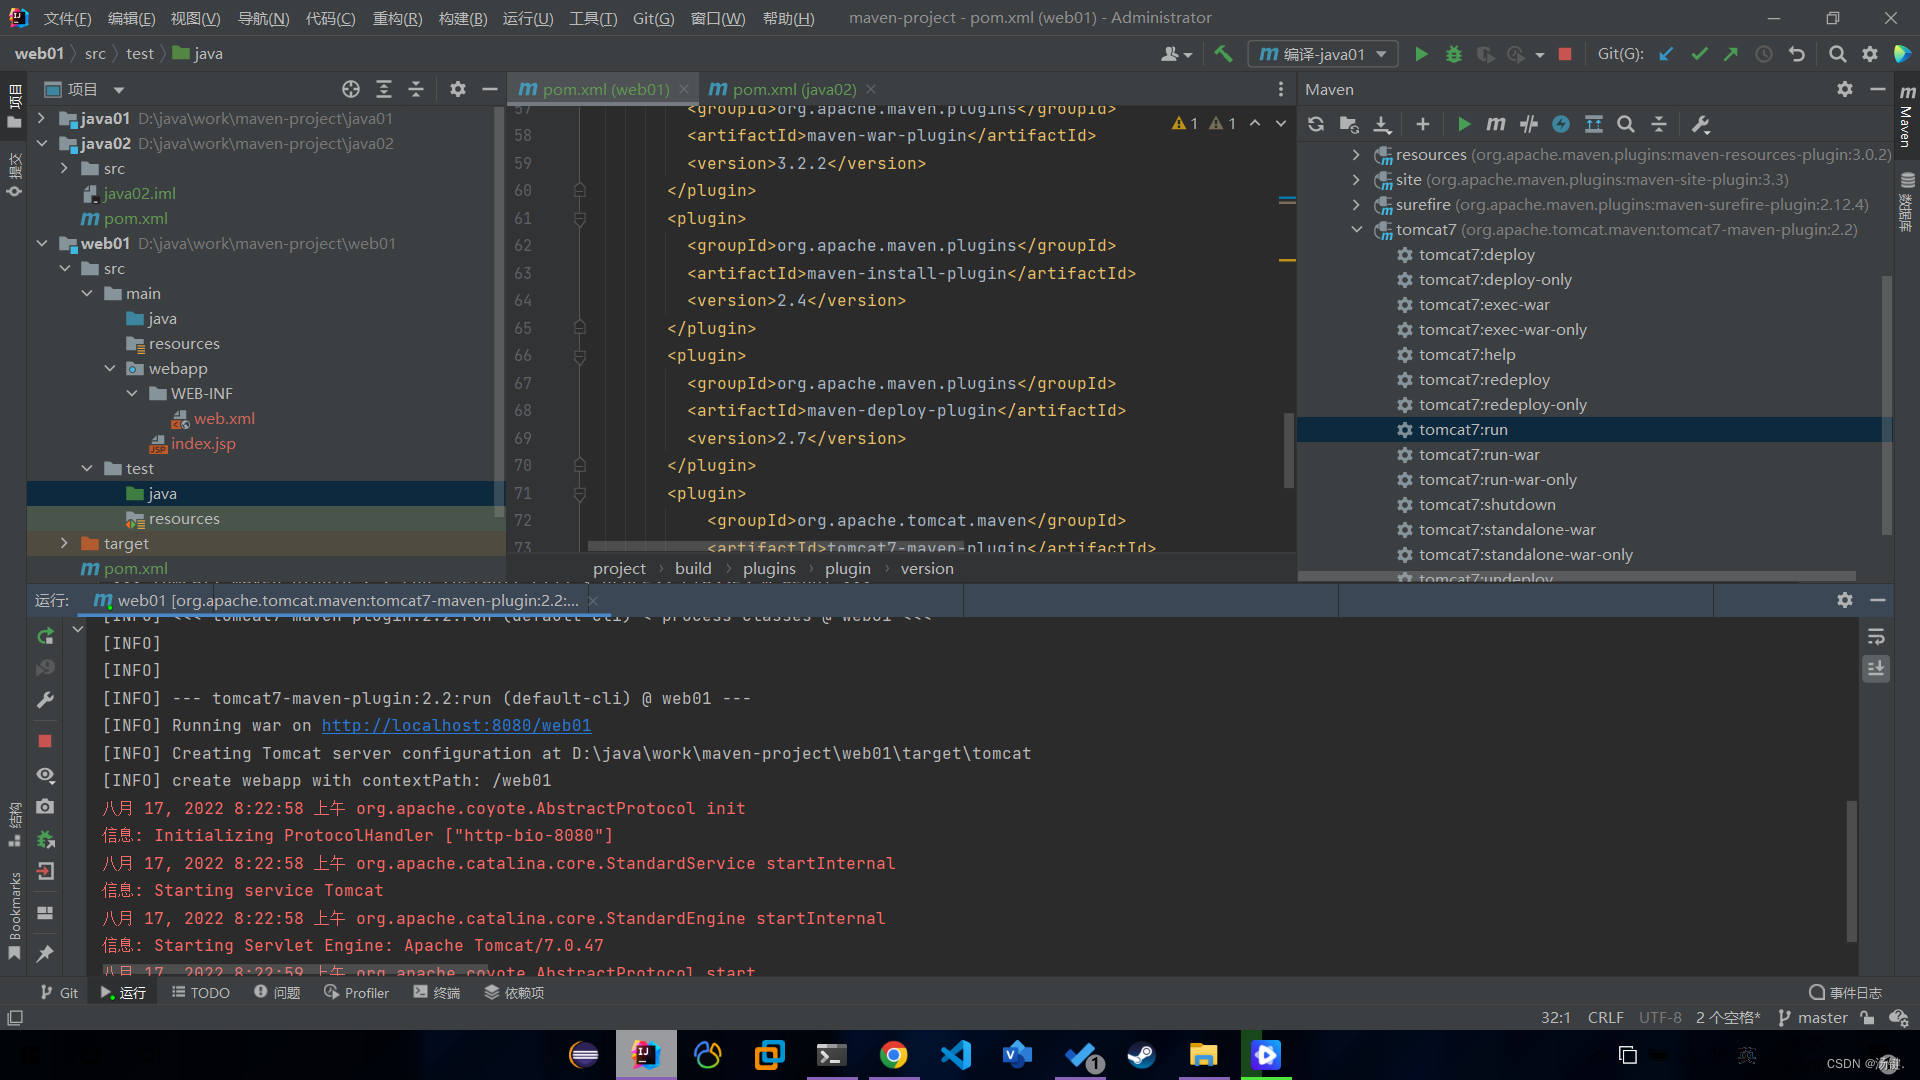Open the Profiler tool window tab
This screenshot has width=1920, height=1080.
357,992
